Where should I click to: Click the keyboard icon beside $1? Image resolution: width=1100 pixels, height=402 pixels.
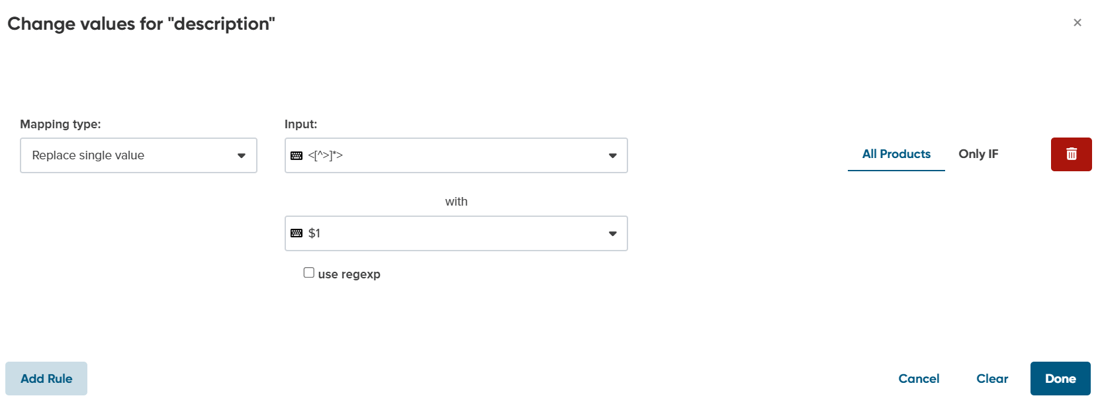pyautogui.click(x=296, y=234)
